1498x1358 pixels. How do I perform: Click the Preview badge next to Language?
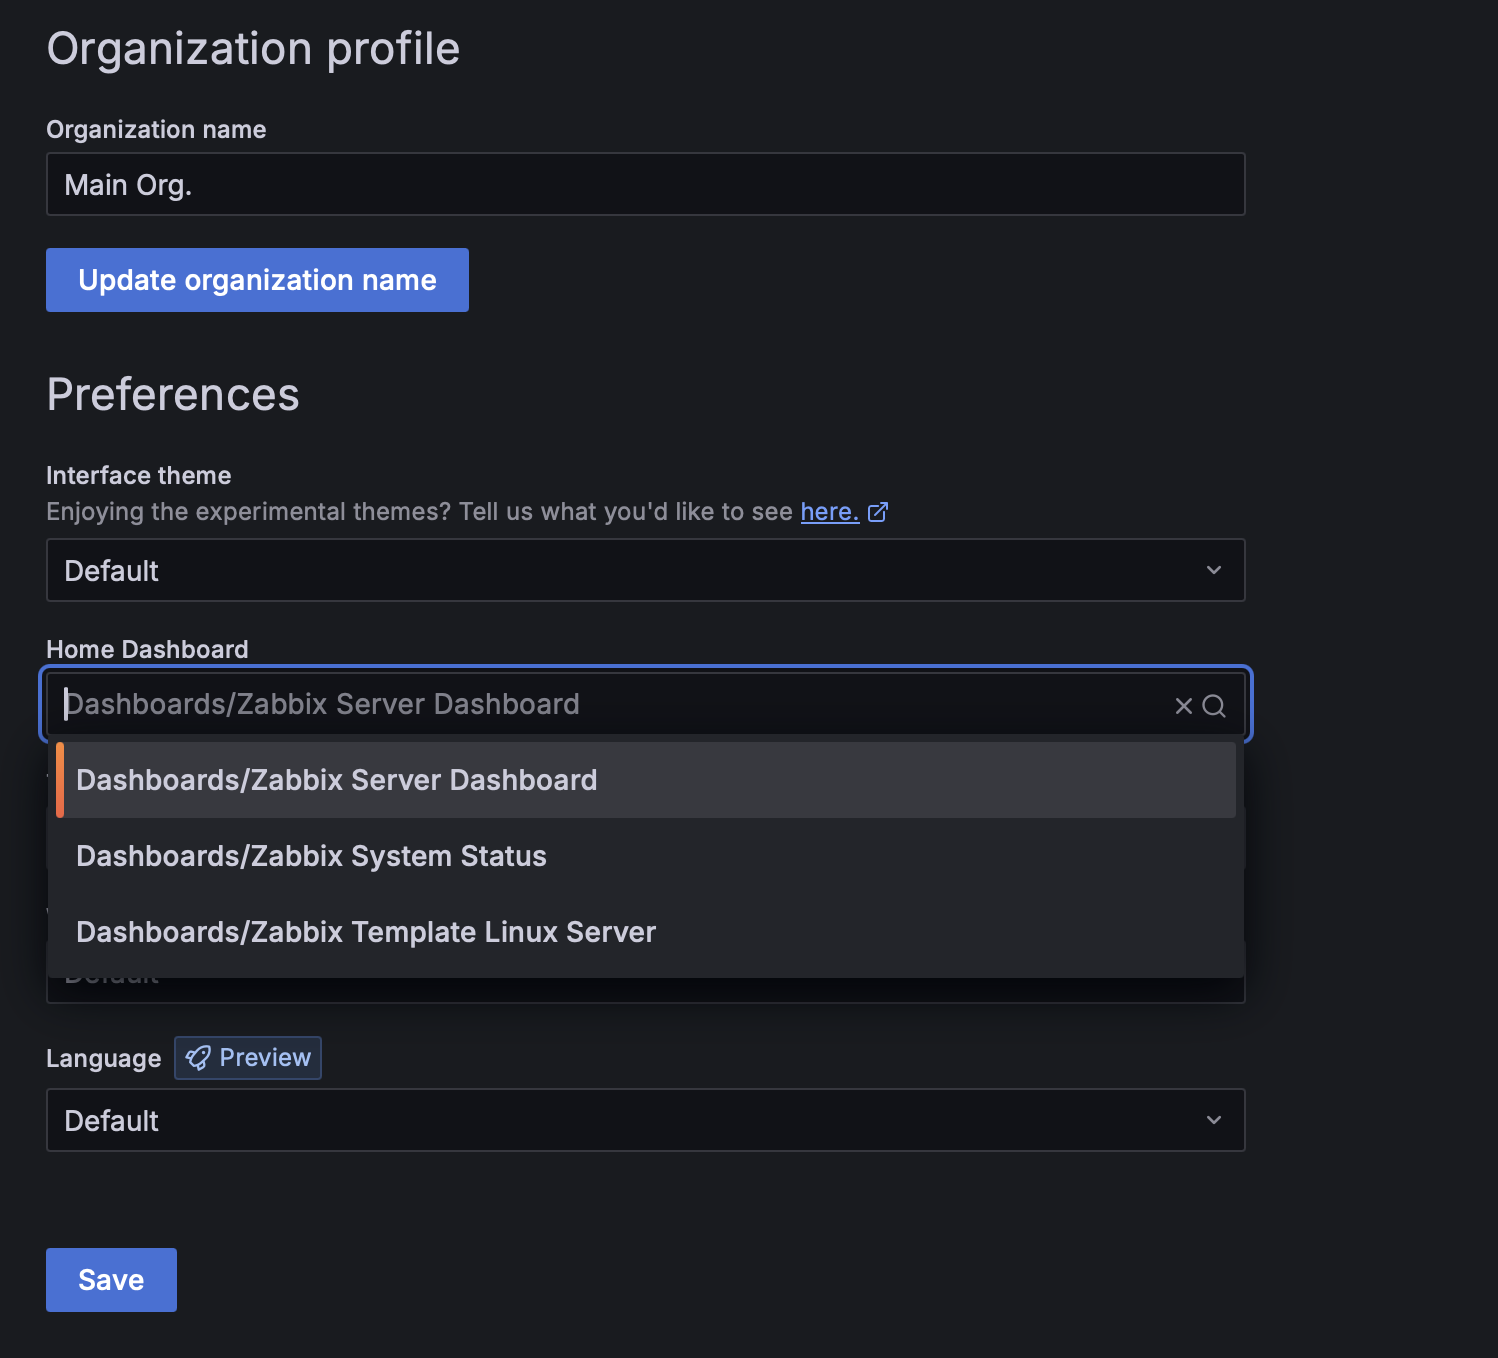click(248, 1058)
